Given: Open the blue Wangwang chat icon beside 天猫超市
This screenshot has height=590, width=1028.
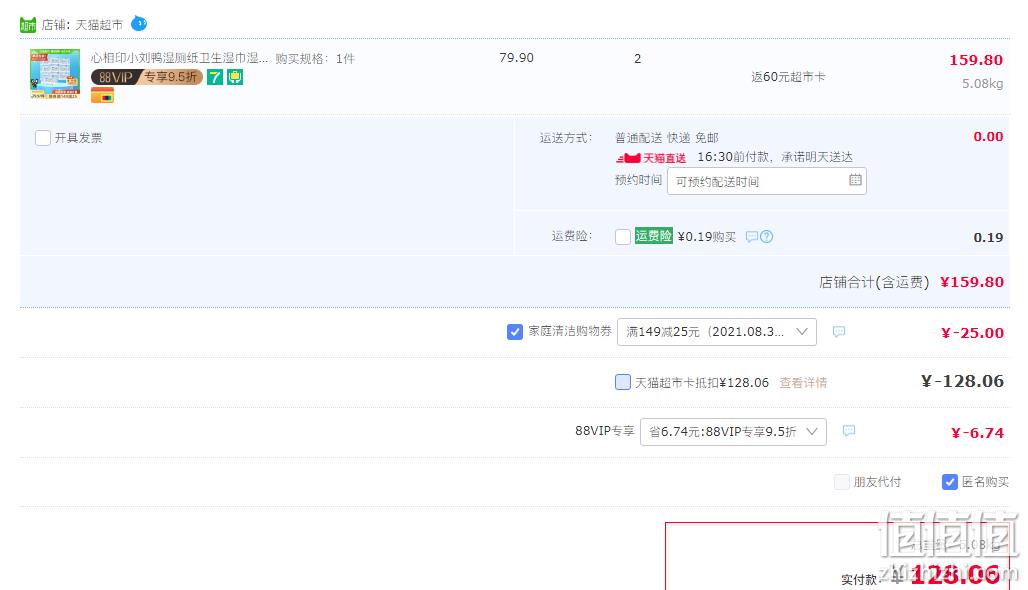Looking at the screenshot, I should coord(139,24).
